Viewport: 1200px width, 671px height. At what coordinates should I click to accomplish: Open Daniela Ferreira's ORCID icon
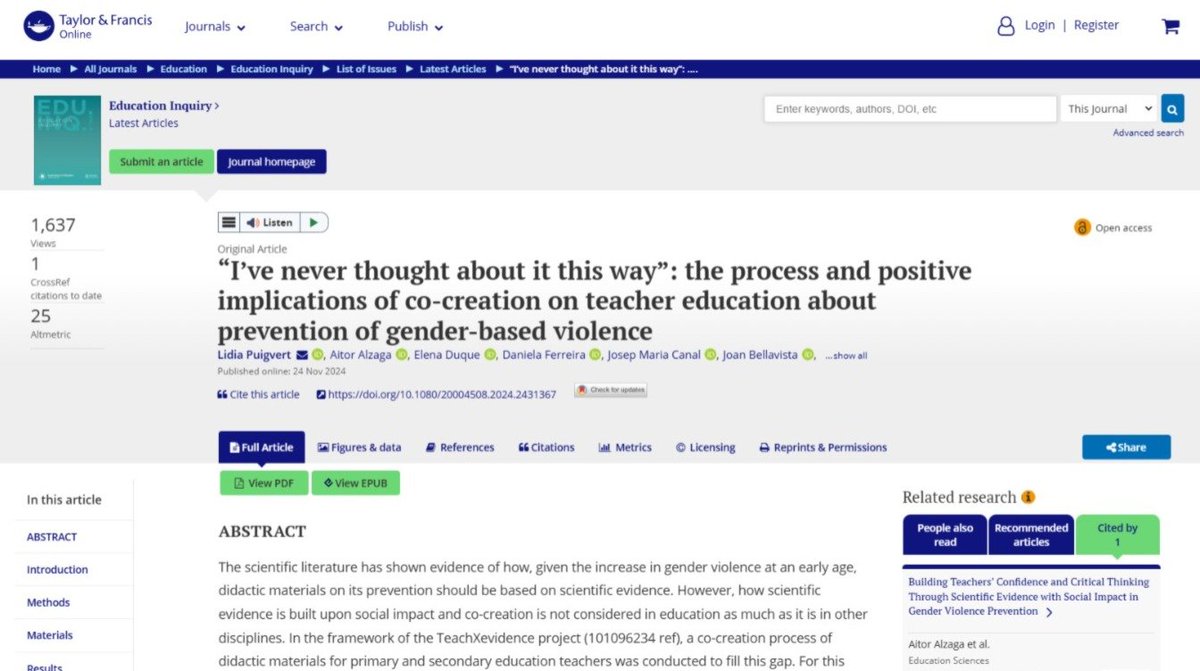[595, 355]
